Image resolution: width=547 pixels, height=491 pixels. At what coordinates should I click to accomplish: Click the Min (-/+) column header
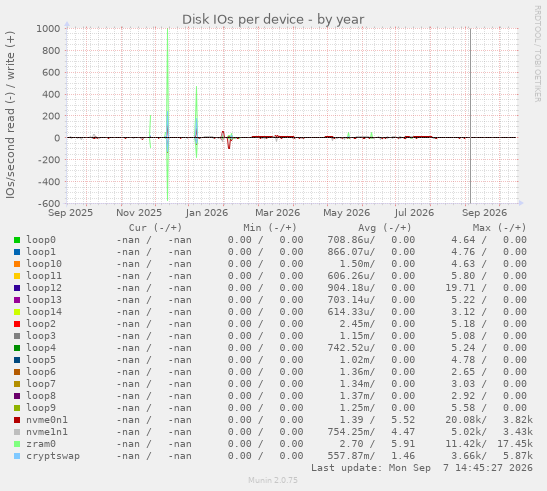point(270,228)
